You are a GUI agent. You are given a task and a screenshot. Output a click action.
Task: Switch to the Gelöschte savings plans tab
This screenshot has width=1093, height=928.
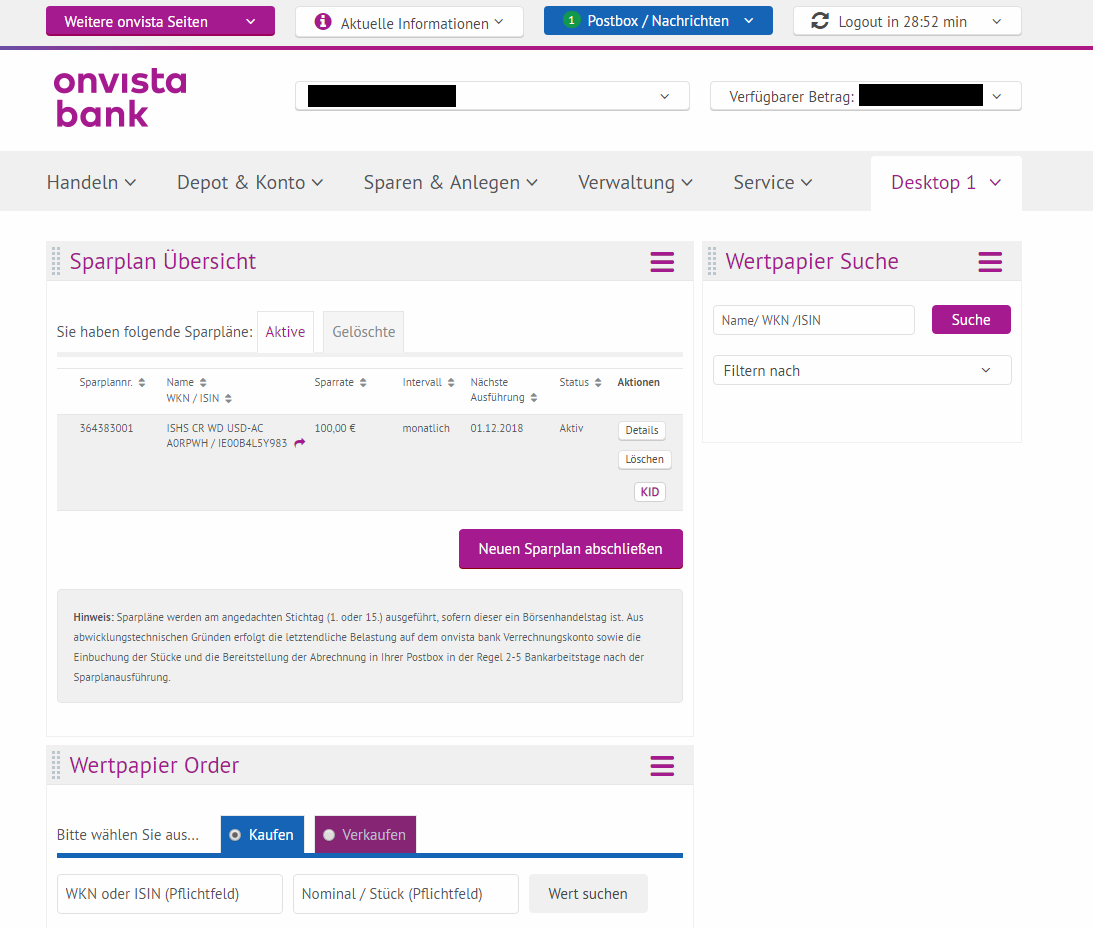363,332
